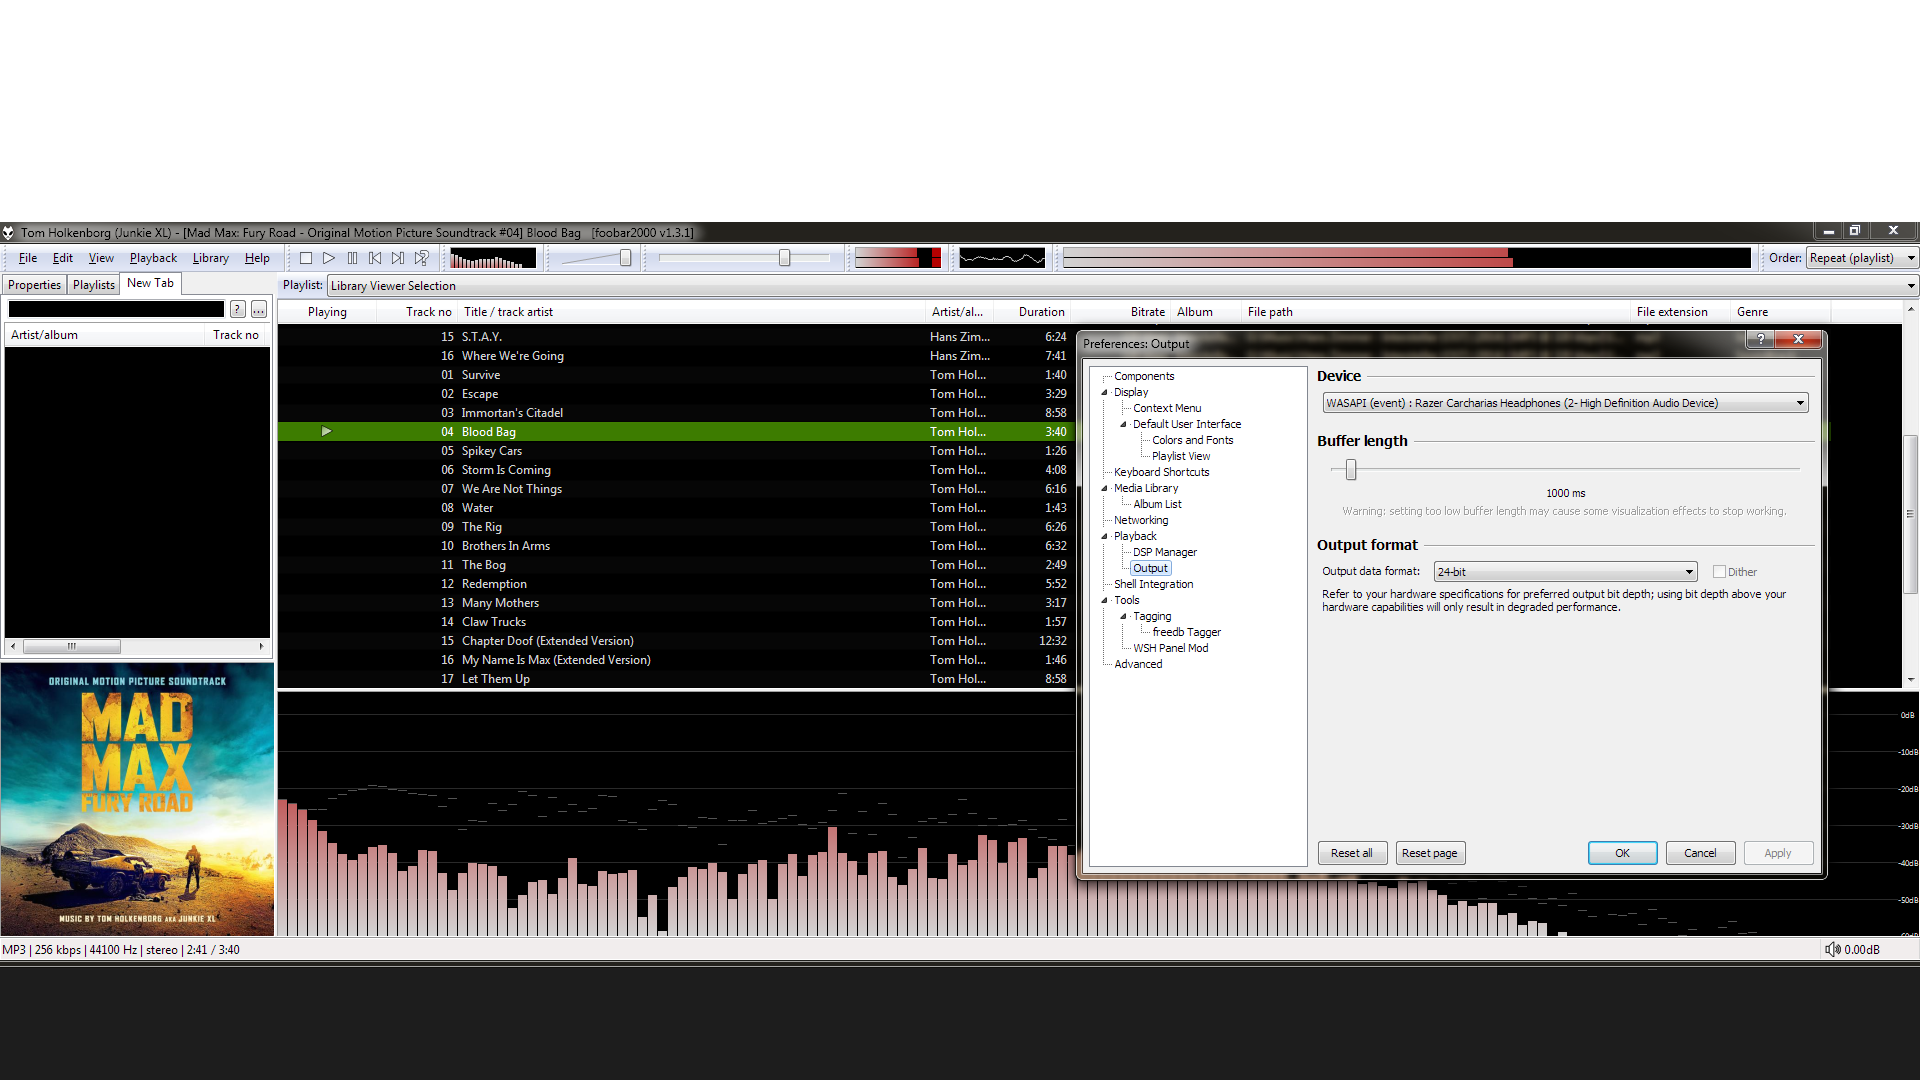Select Context Menu in preferences tree
Viewport: 1920px width, 1080px height.
tap(1167, 408)
